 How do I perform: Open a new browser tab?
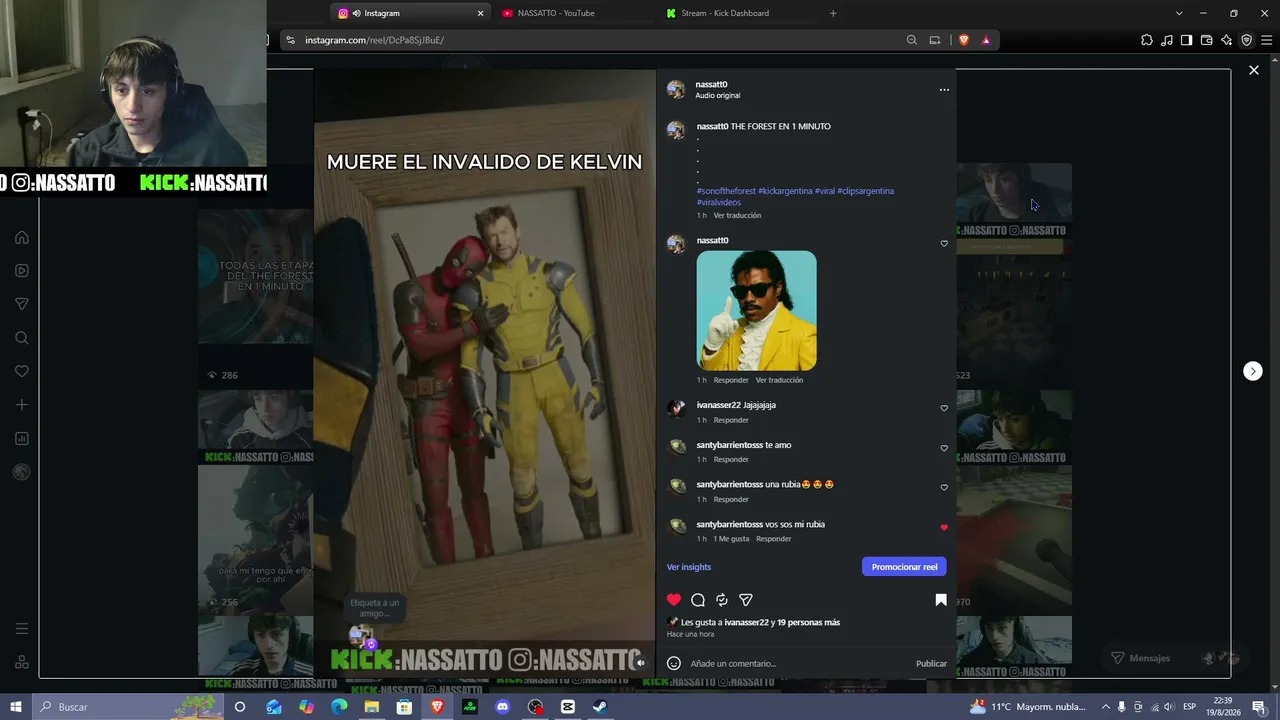(833, 13)
